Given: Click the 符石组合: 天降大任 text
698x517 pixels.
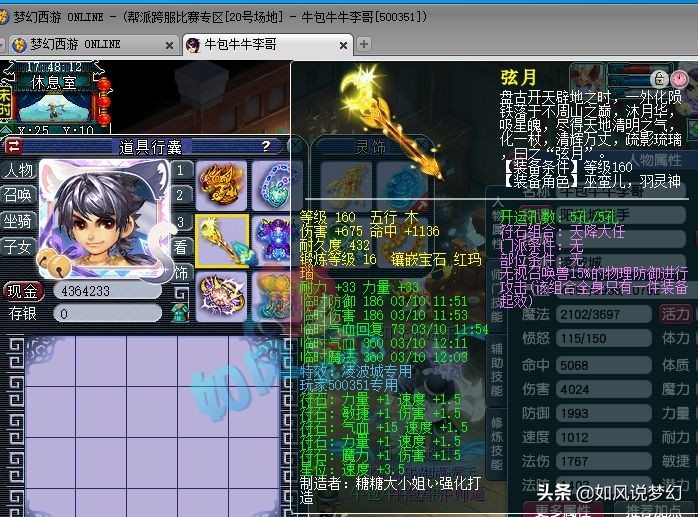Looking at the screenshot, I should (x=562, y=232).
